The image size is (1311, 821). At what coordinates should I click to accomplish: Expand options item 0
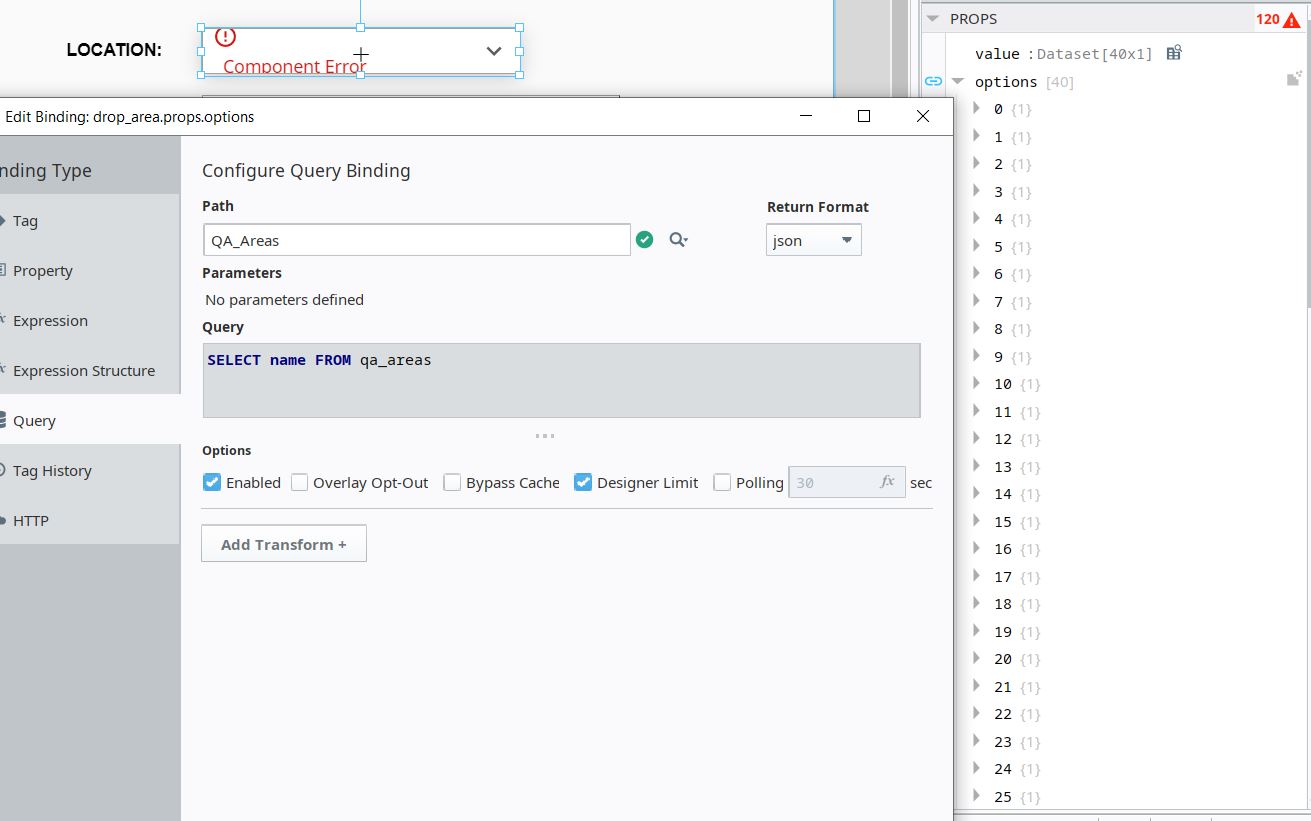(977, 108)
